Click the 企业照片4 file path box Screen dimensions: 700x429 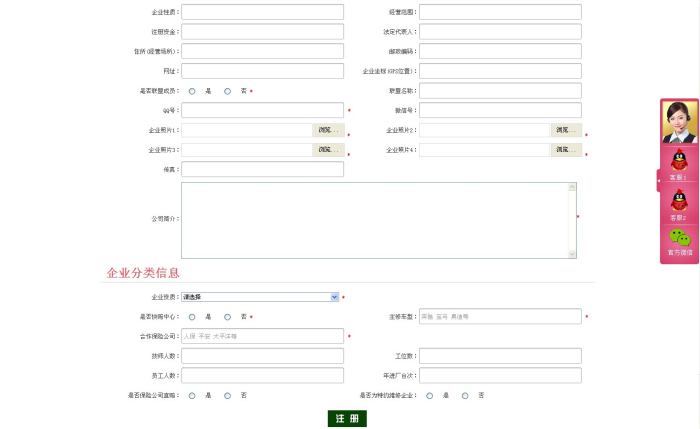[x=484, y=150]
